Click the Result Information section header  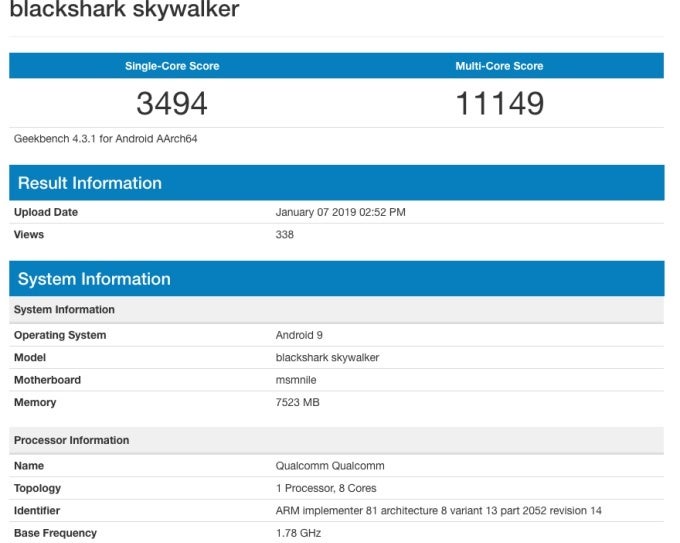pos(337,183)
